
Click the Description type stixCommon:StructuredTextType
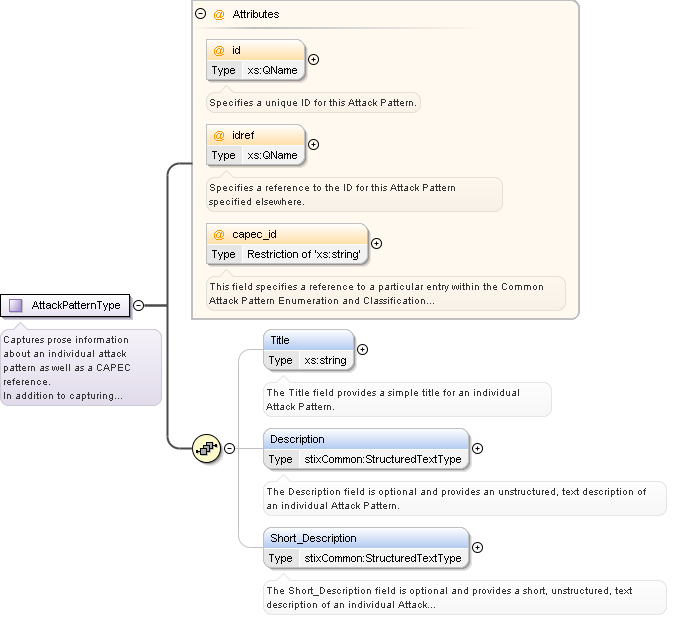(x=382, y=459)
